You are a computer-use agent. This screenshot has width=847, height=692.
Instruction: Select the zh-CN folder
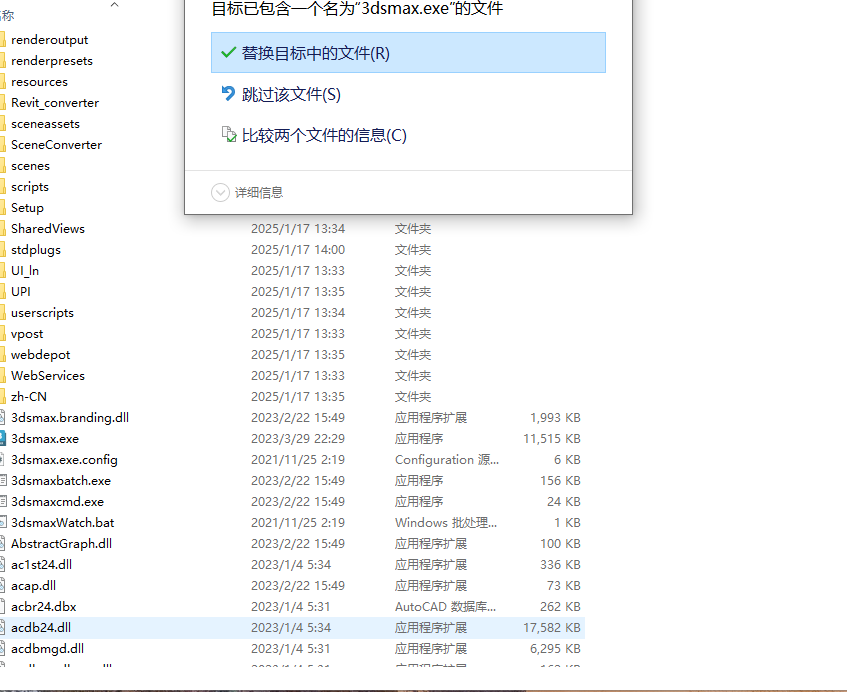[29, 397]
